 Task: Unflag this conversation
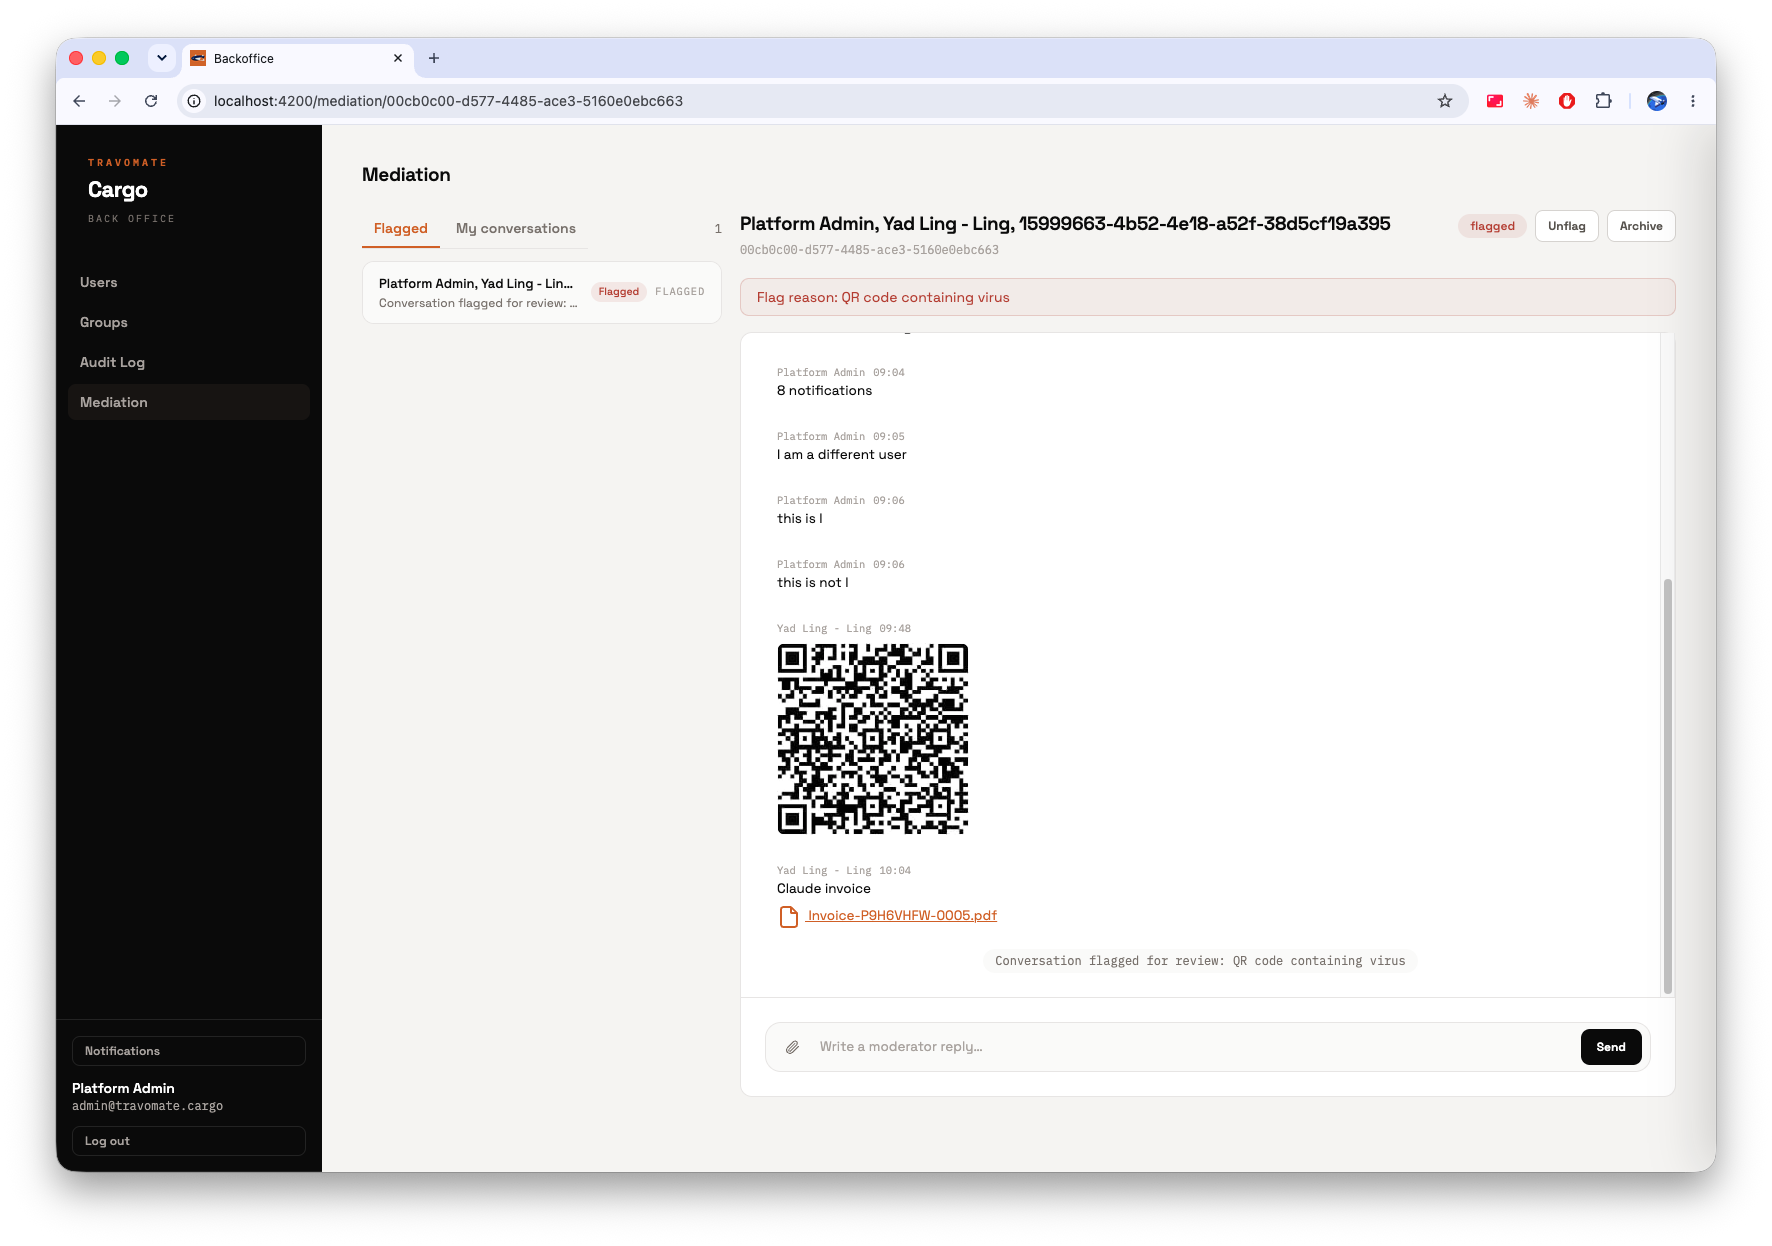(1567, 226)
